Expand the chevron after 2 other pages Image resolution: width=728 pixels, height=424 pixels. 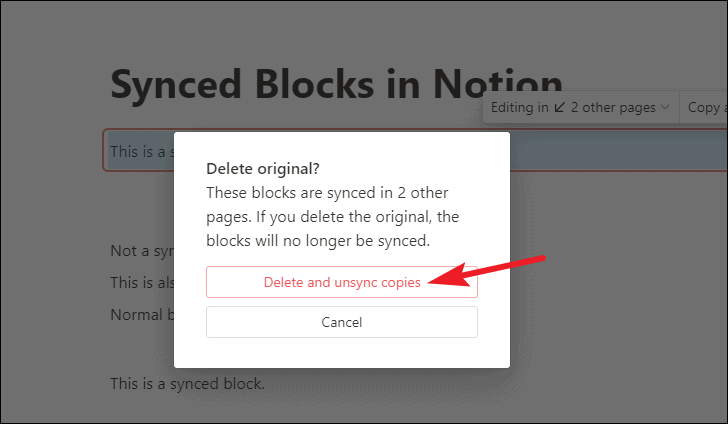coord(665,107)
